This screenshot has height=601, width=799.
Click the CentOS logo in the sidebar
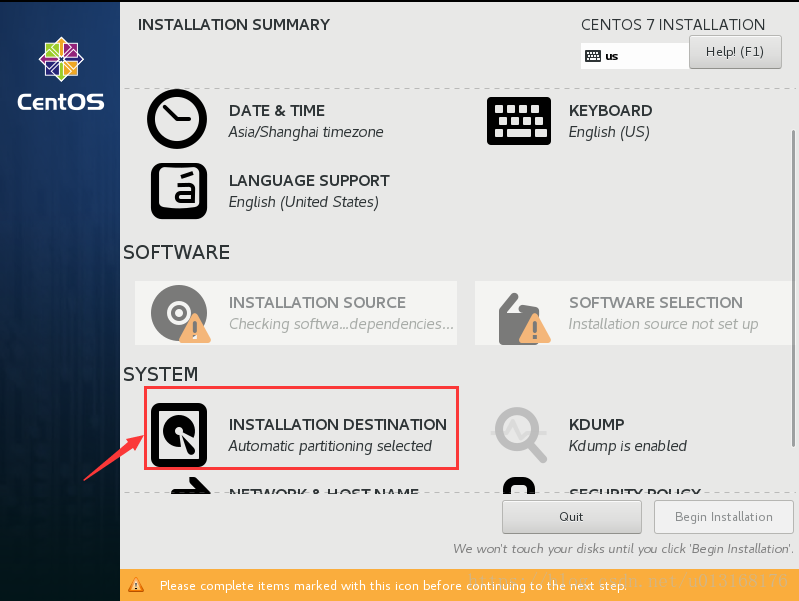point(61,74)
